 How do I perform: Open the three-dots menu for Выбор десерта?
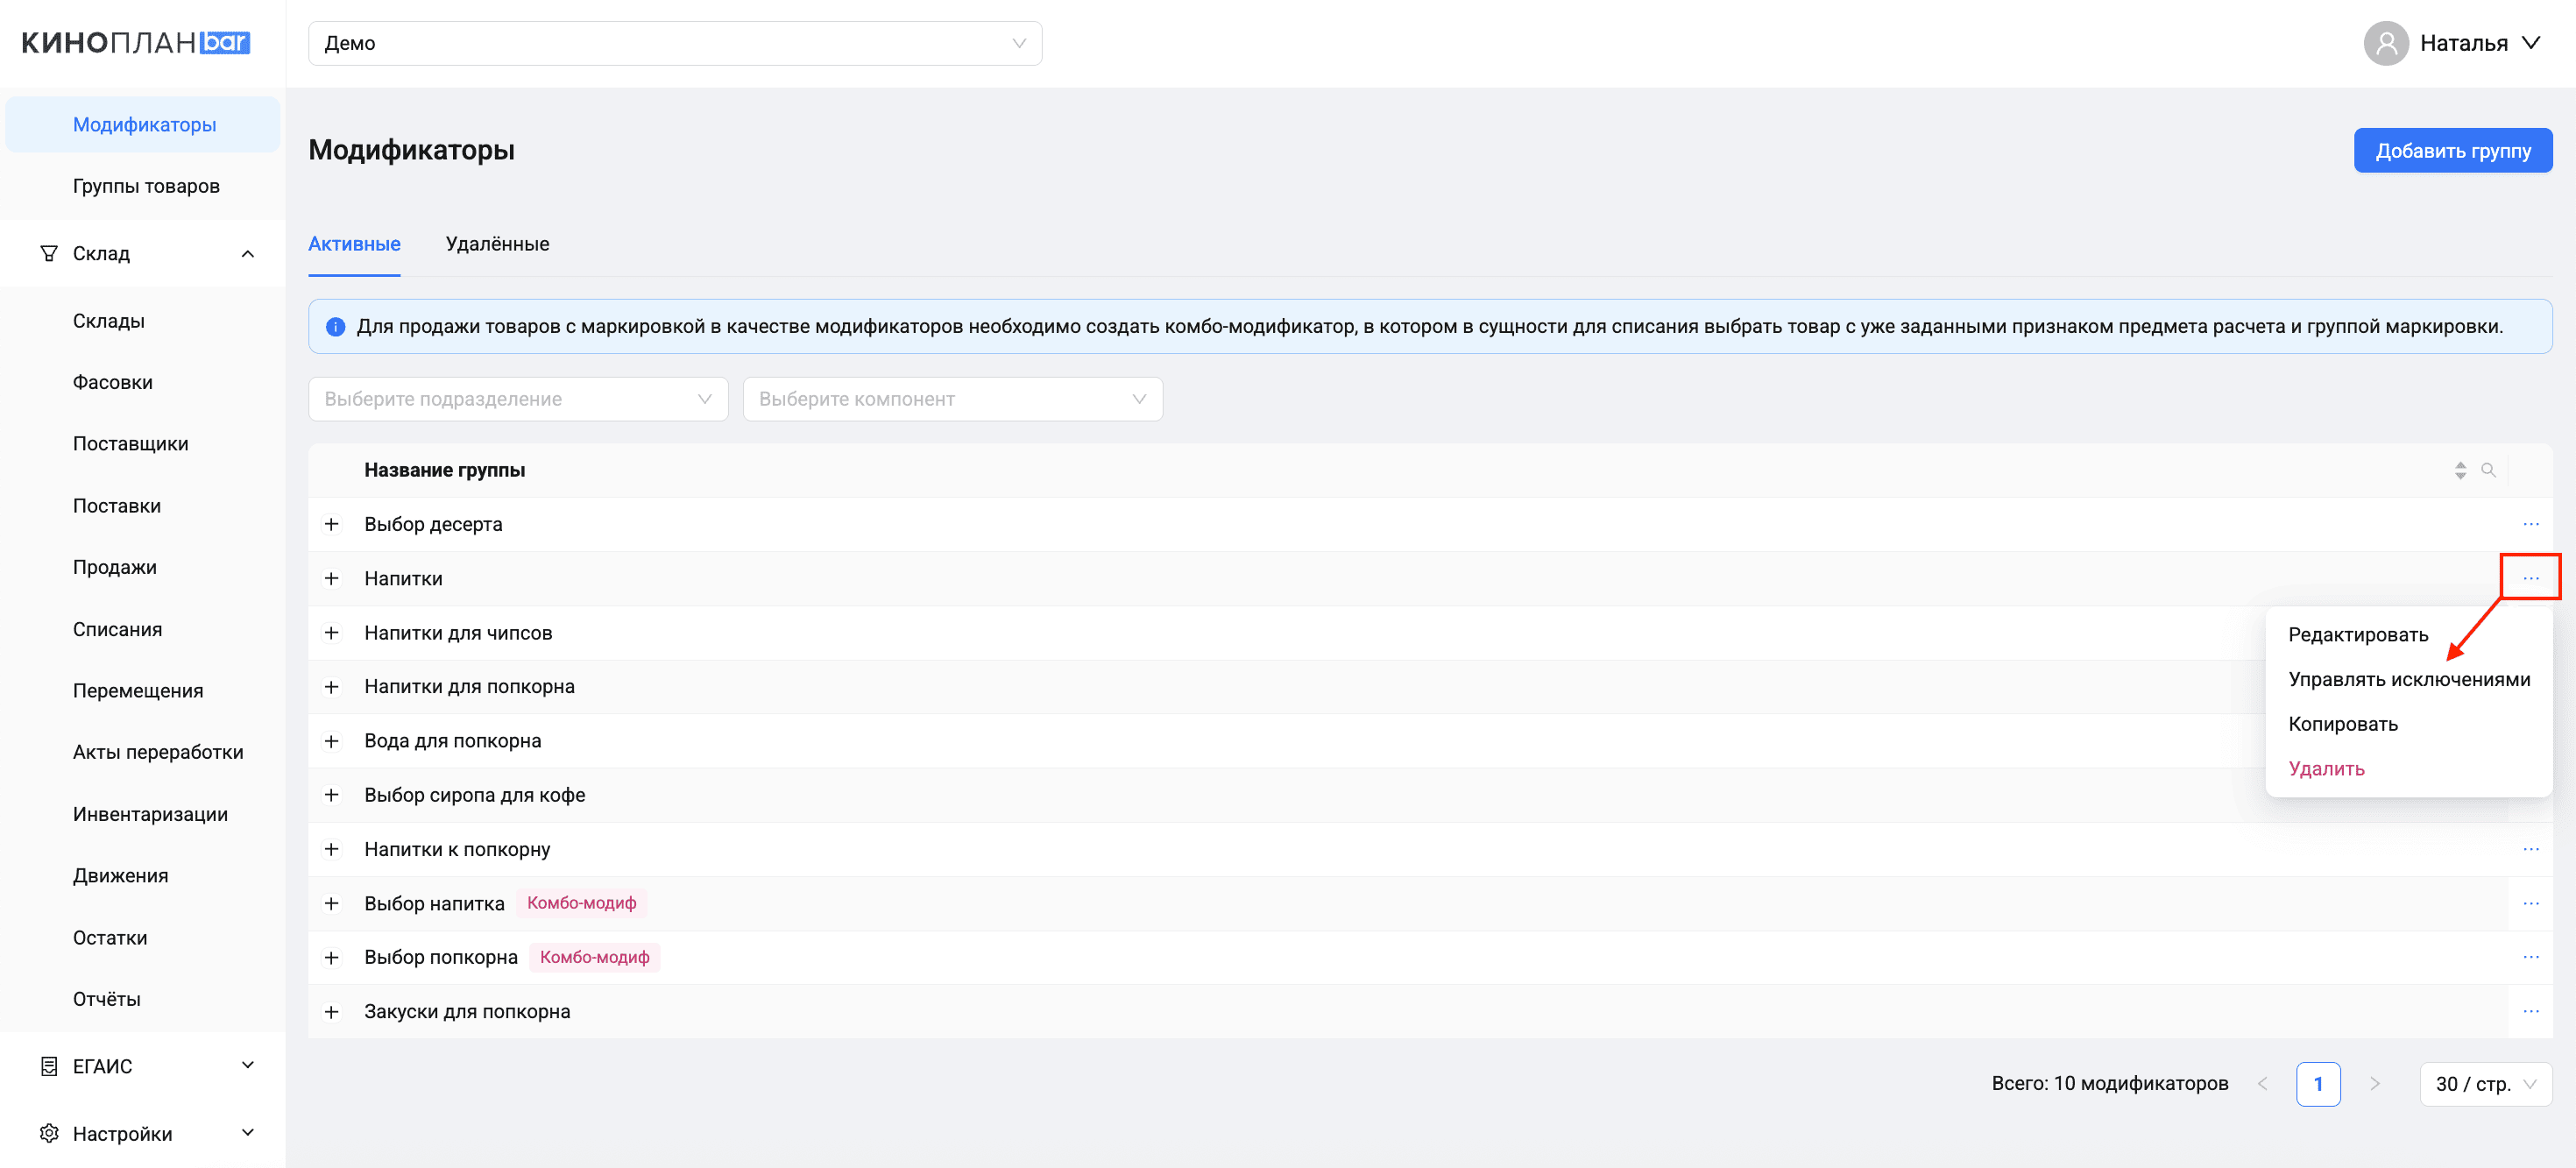[2530, 524]
